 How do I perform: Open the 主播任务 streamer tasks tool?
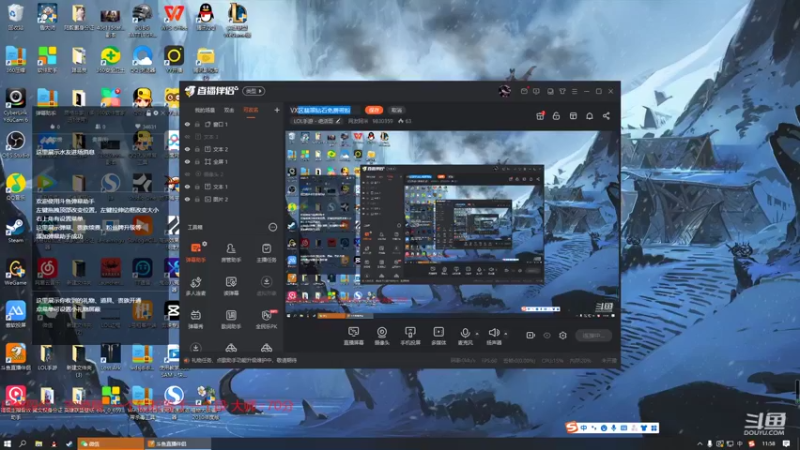point(266,253)
